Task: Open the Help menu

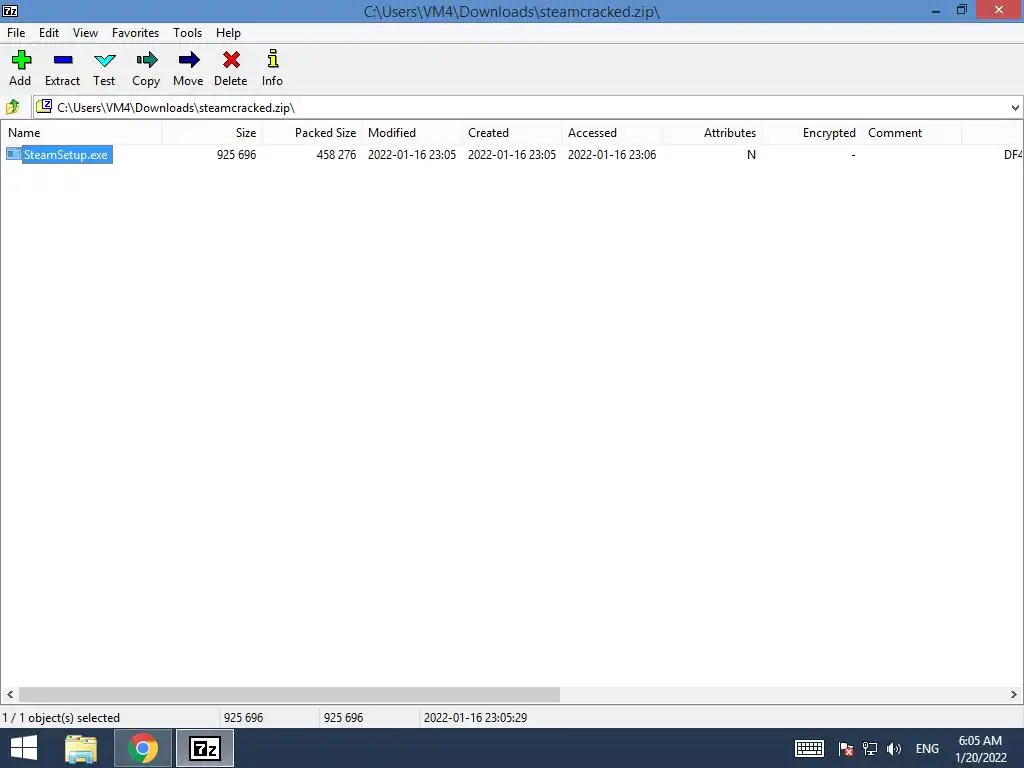Action: (x=229, y=33)
